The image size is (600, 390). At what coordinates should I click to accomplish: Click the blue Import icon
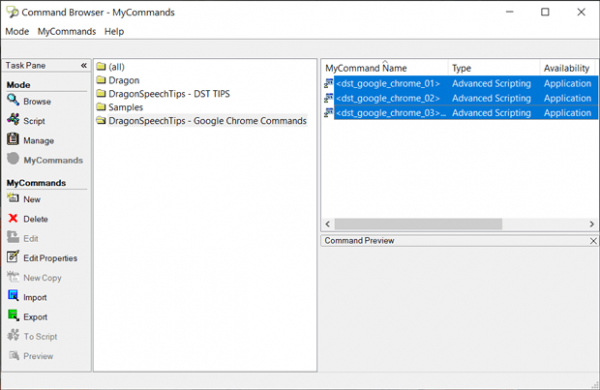[x=13, y=296]
